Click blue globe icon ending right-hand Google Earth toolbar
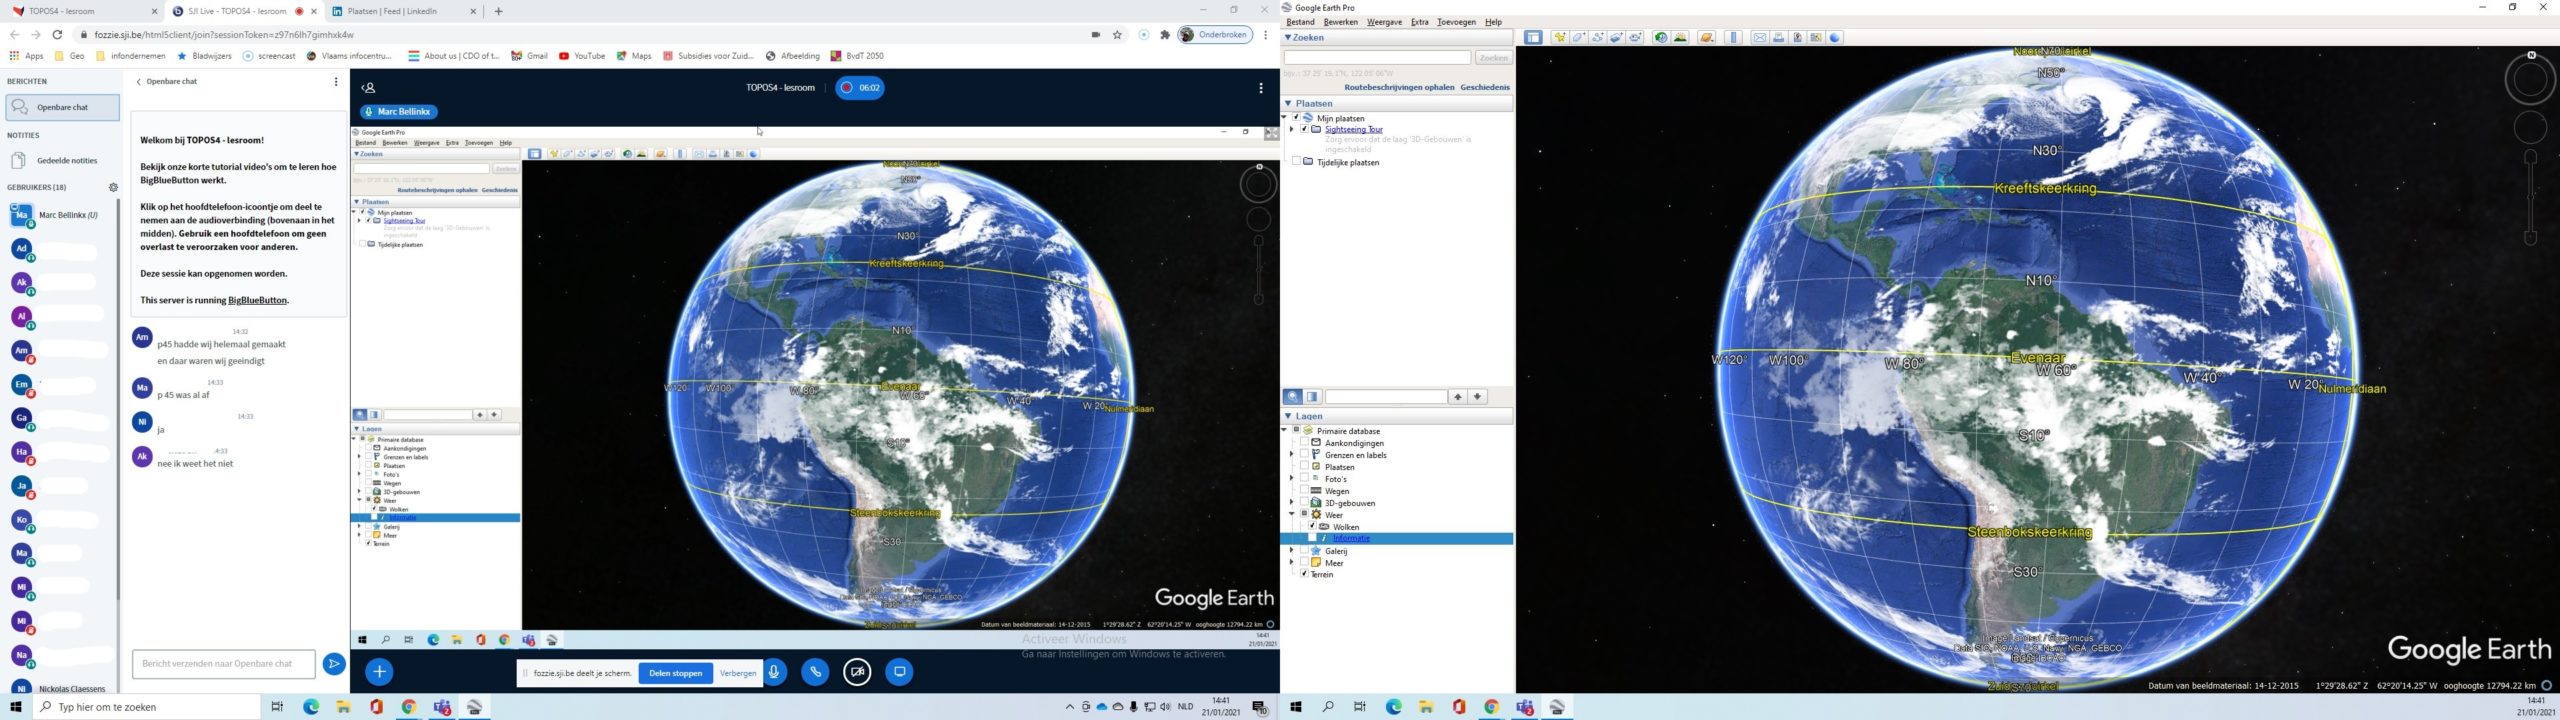This screenshot has width=2560, height=720. 1835,37
